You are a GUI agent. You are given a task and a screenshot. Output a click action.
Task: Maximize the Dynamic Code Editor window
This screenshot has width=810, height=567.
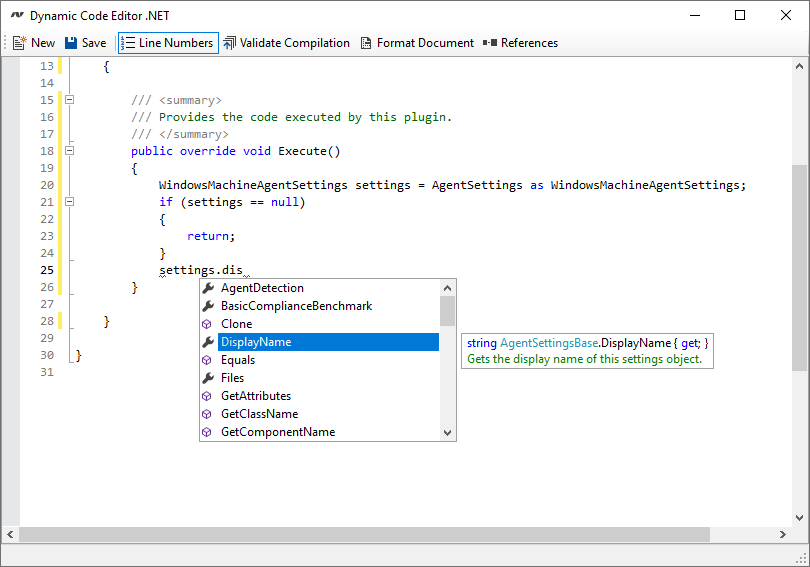point(740,15)
